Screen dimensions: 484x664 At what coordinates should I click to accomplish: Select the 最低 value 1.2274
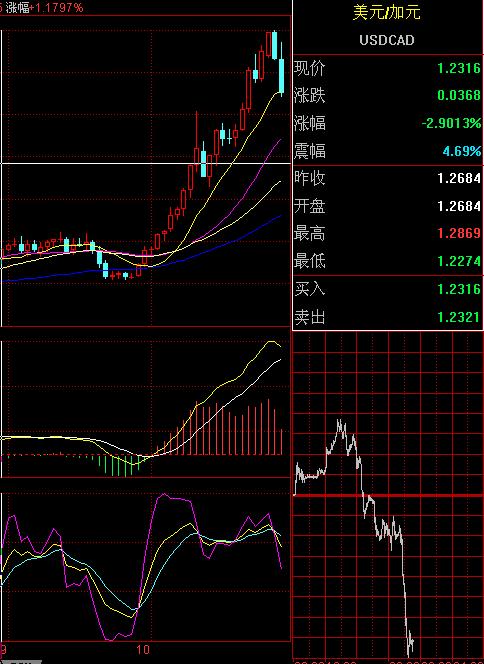tap(459, 261)
